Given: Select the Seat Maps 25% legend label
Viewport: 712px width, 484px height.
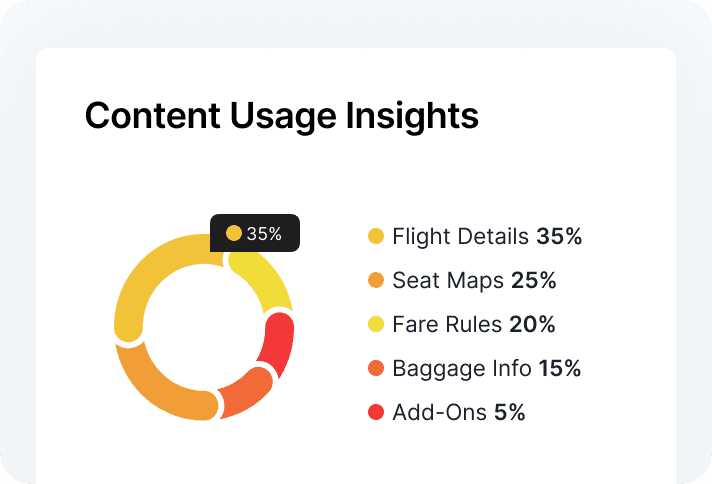Looking at the screenshot, I should tap(475, 281).
